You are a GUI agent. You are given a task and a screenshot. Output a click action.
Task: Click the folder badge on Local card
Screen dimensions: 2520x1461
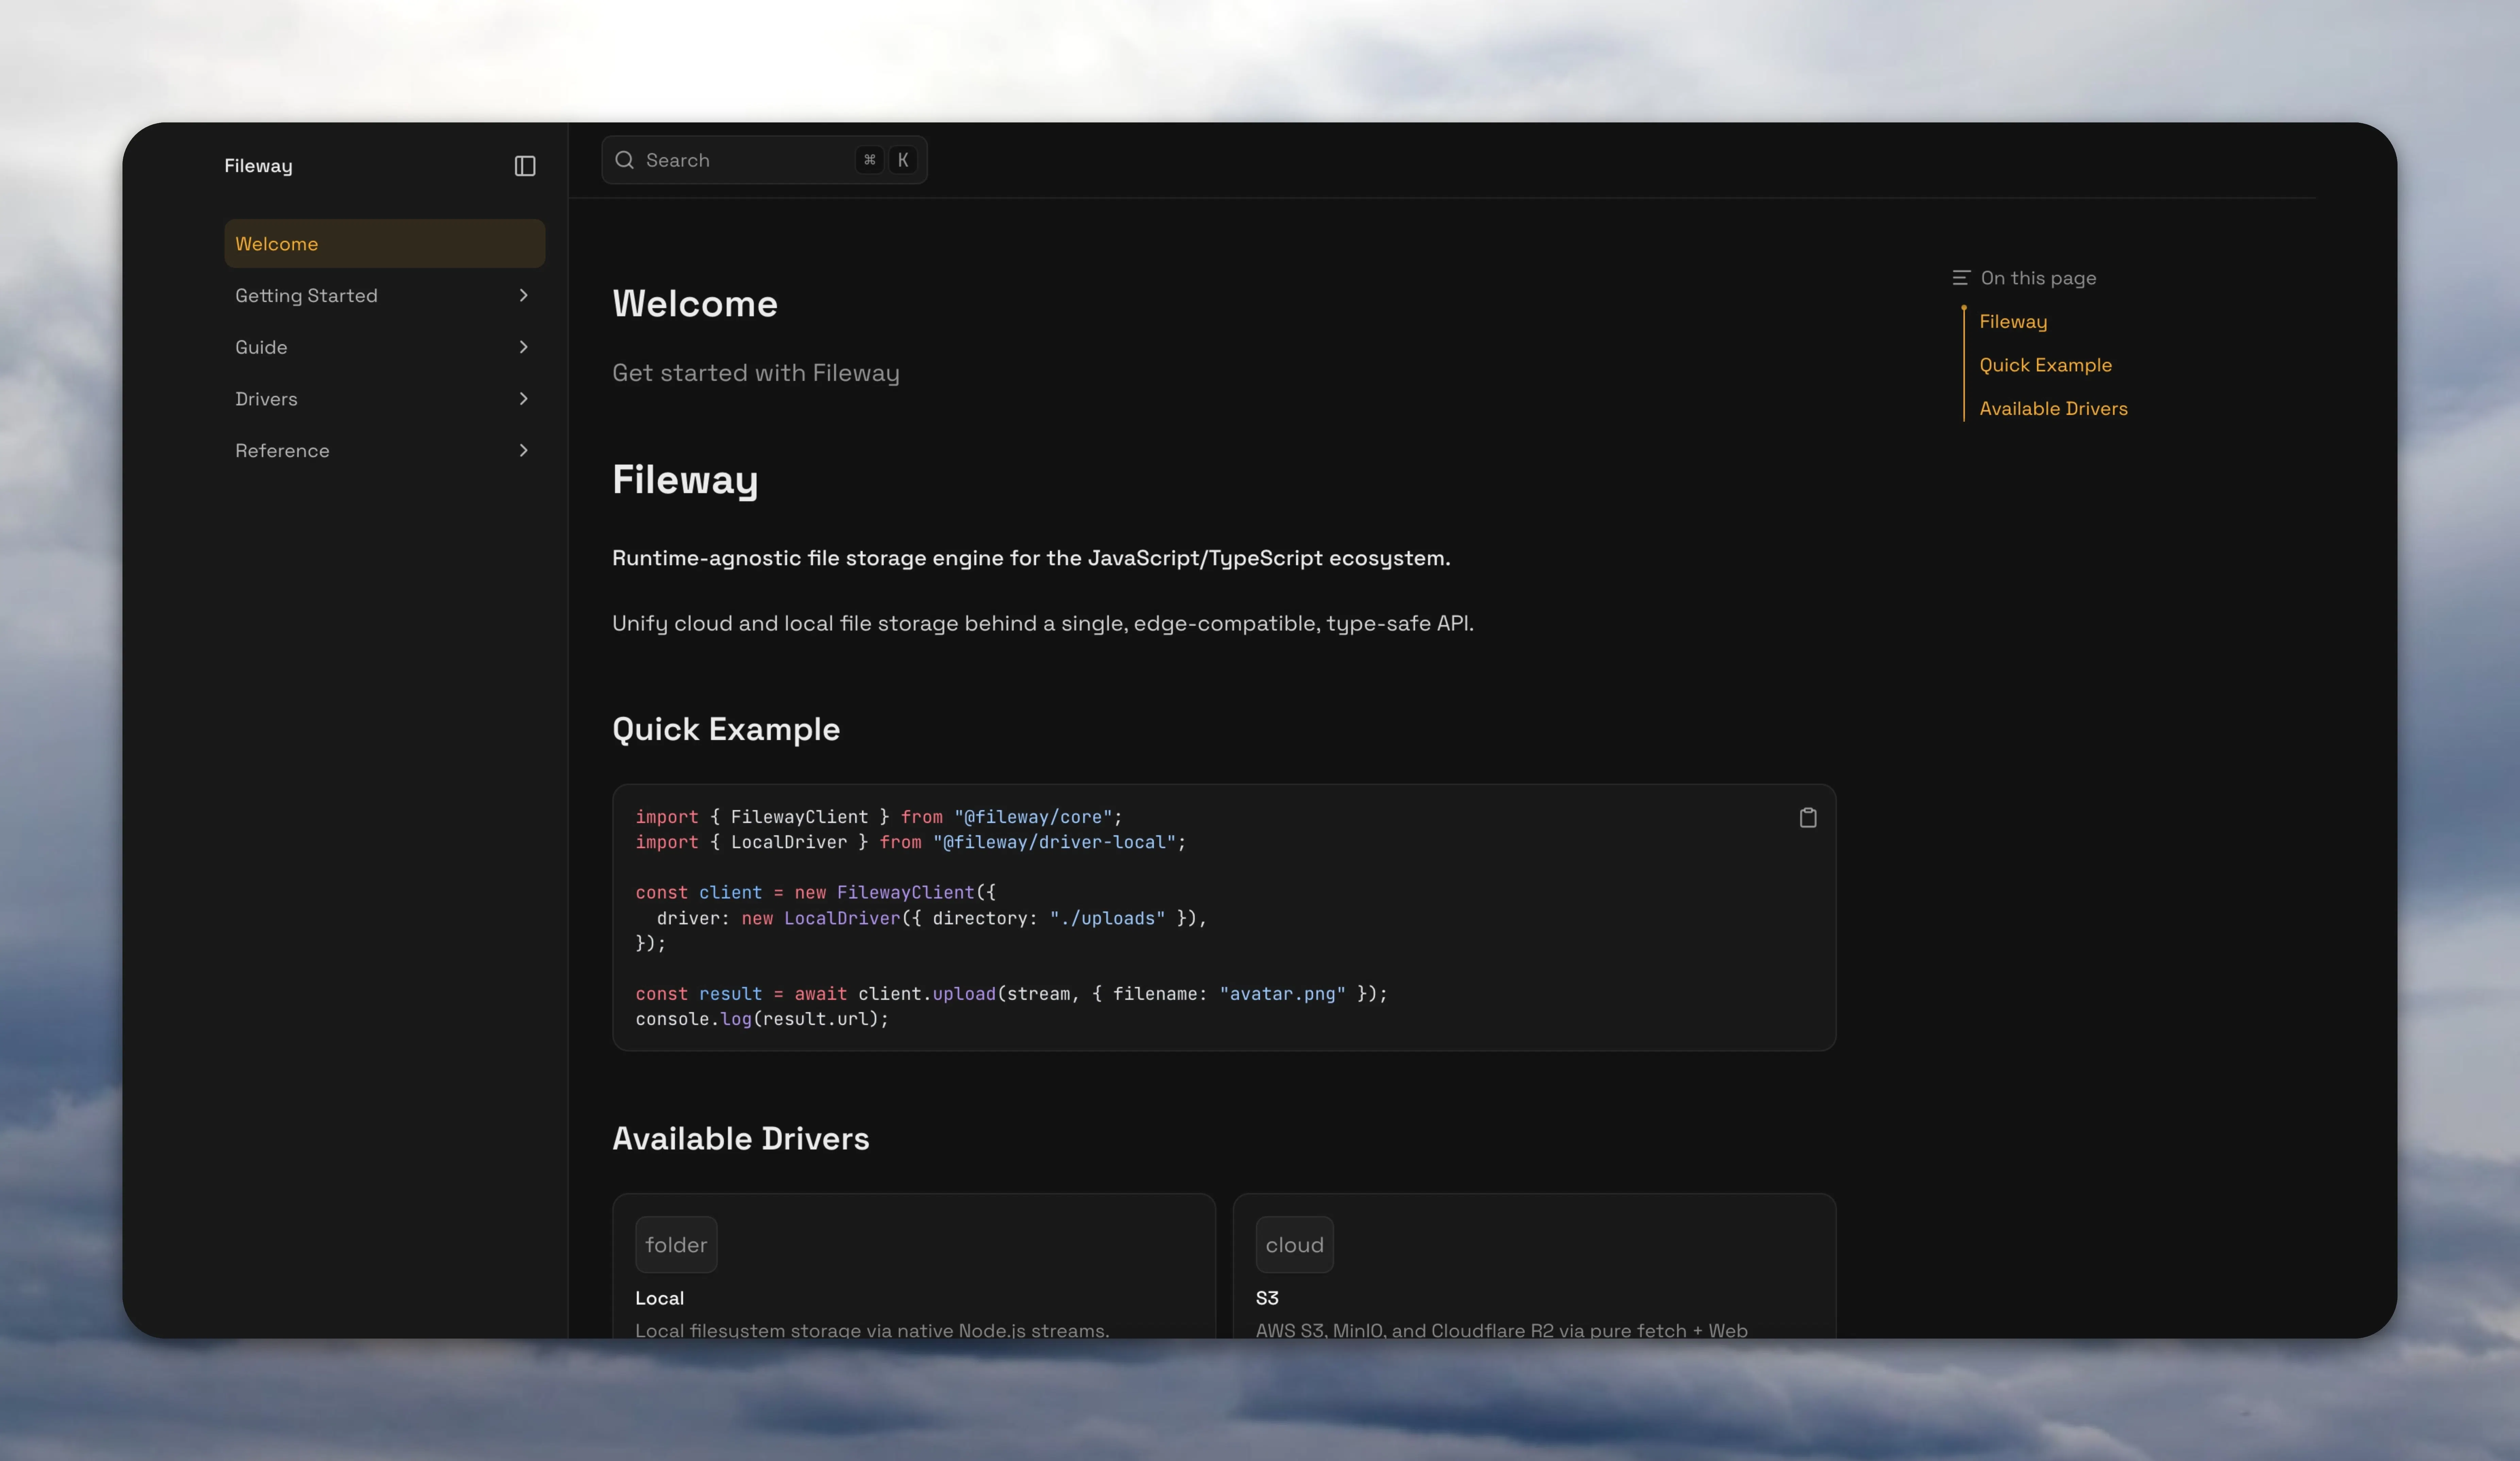pyautogui.click(x=676, y=1245)
